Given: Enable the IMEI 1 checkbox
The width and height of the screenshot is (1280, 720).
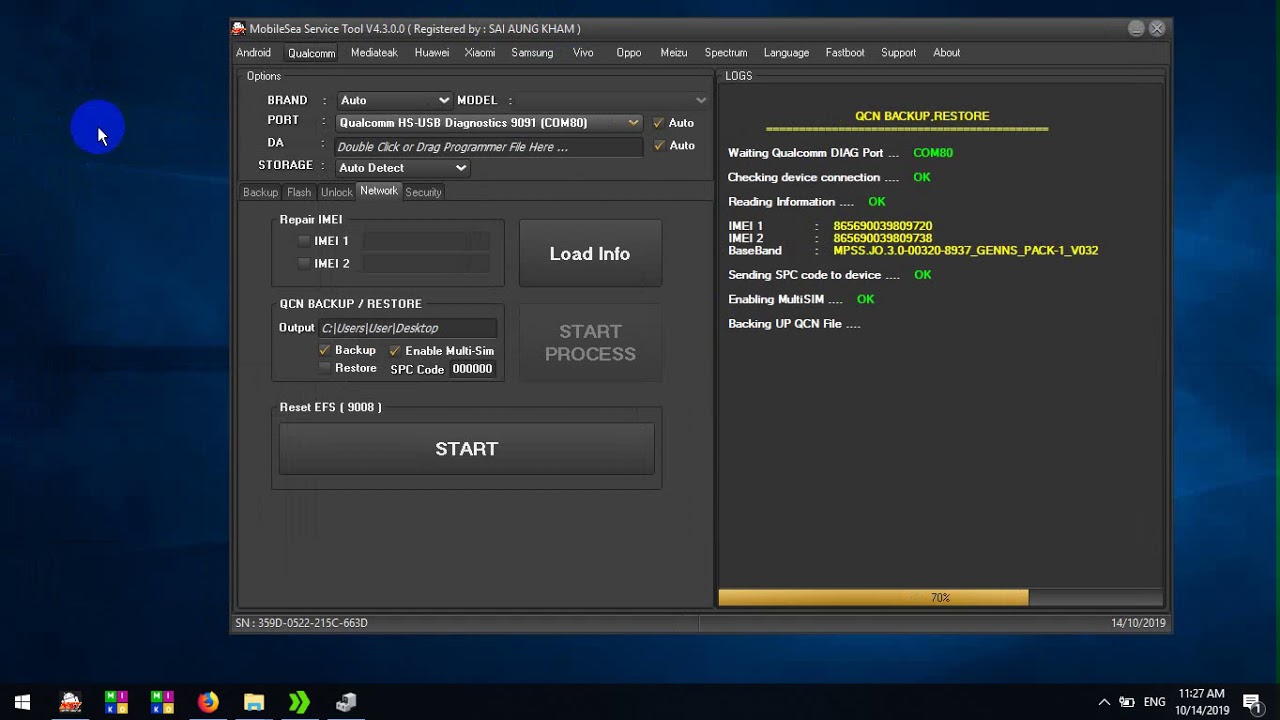Looking at the screenshot, I should click(304, 241).
